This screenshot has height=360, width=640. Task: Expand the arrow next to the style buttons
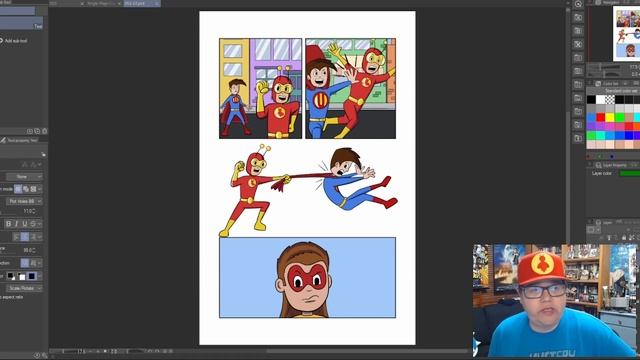pos(40,224)
